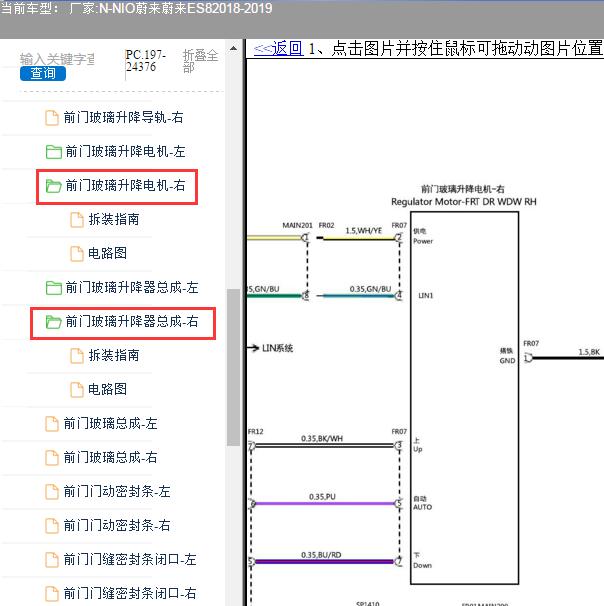Click the <<返回 back link
Image resolution: width=604 pixels, height=606 pixels.
pos(278,48)
